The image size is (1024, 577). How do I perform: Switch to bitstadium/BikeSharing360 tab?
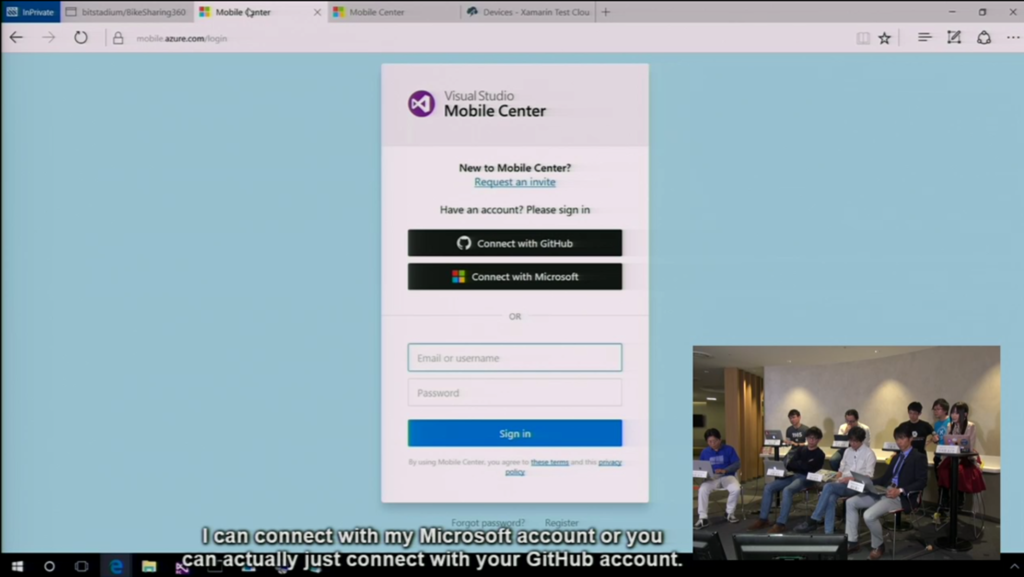[127, 12]
